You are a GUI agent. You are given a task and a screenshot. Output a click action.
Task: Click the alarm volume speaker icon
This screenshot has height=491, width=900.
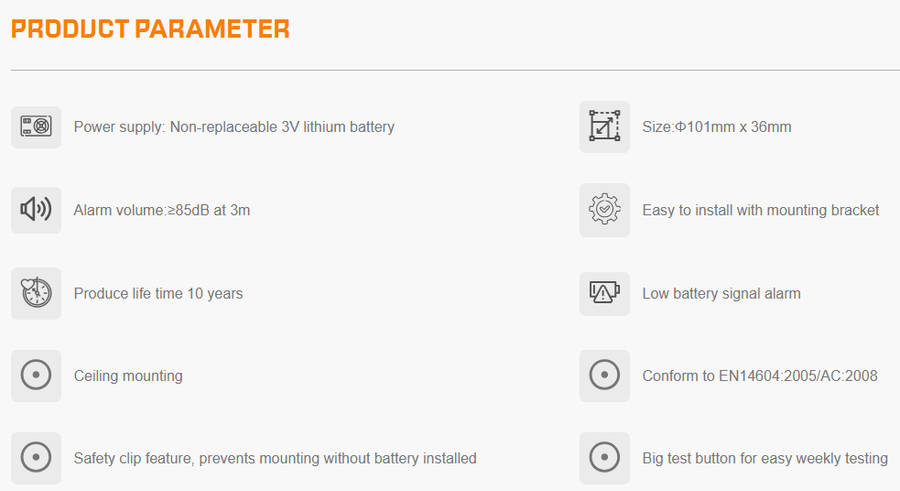pos(36,210)
